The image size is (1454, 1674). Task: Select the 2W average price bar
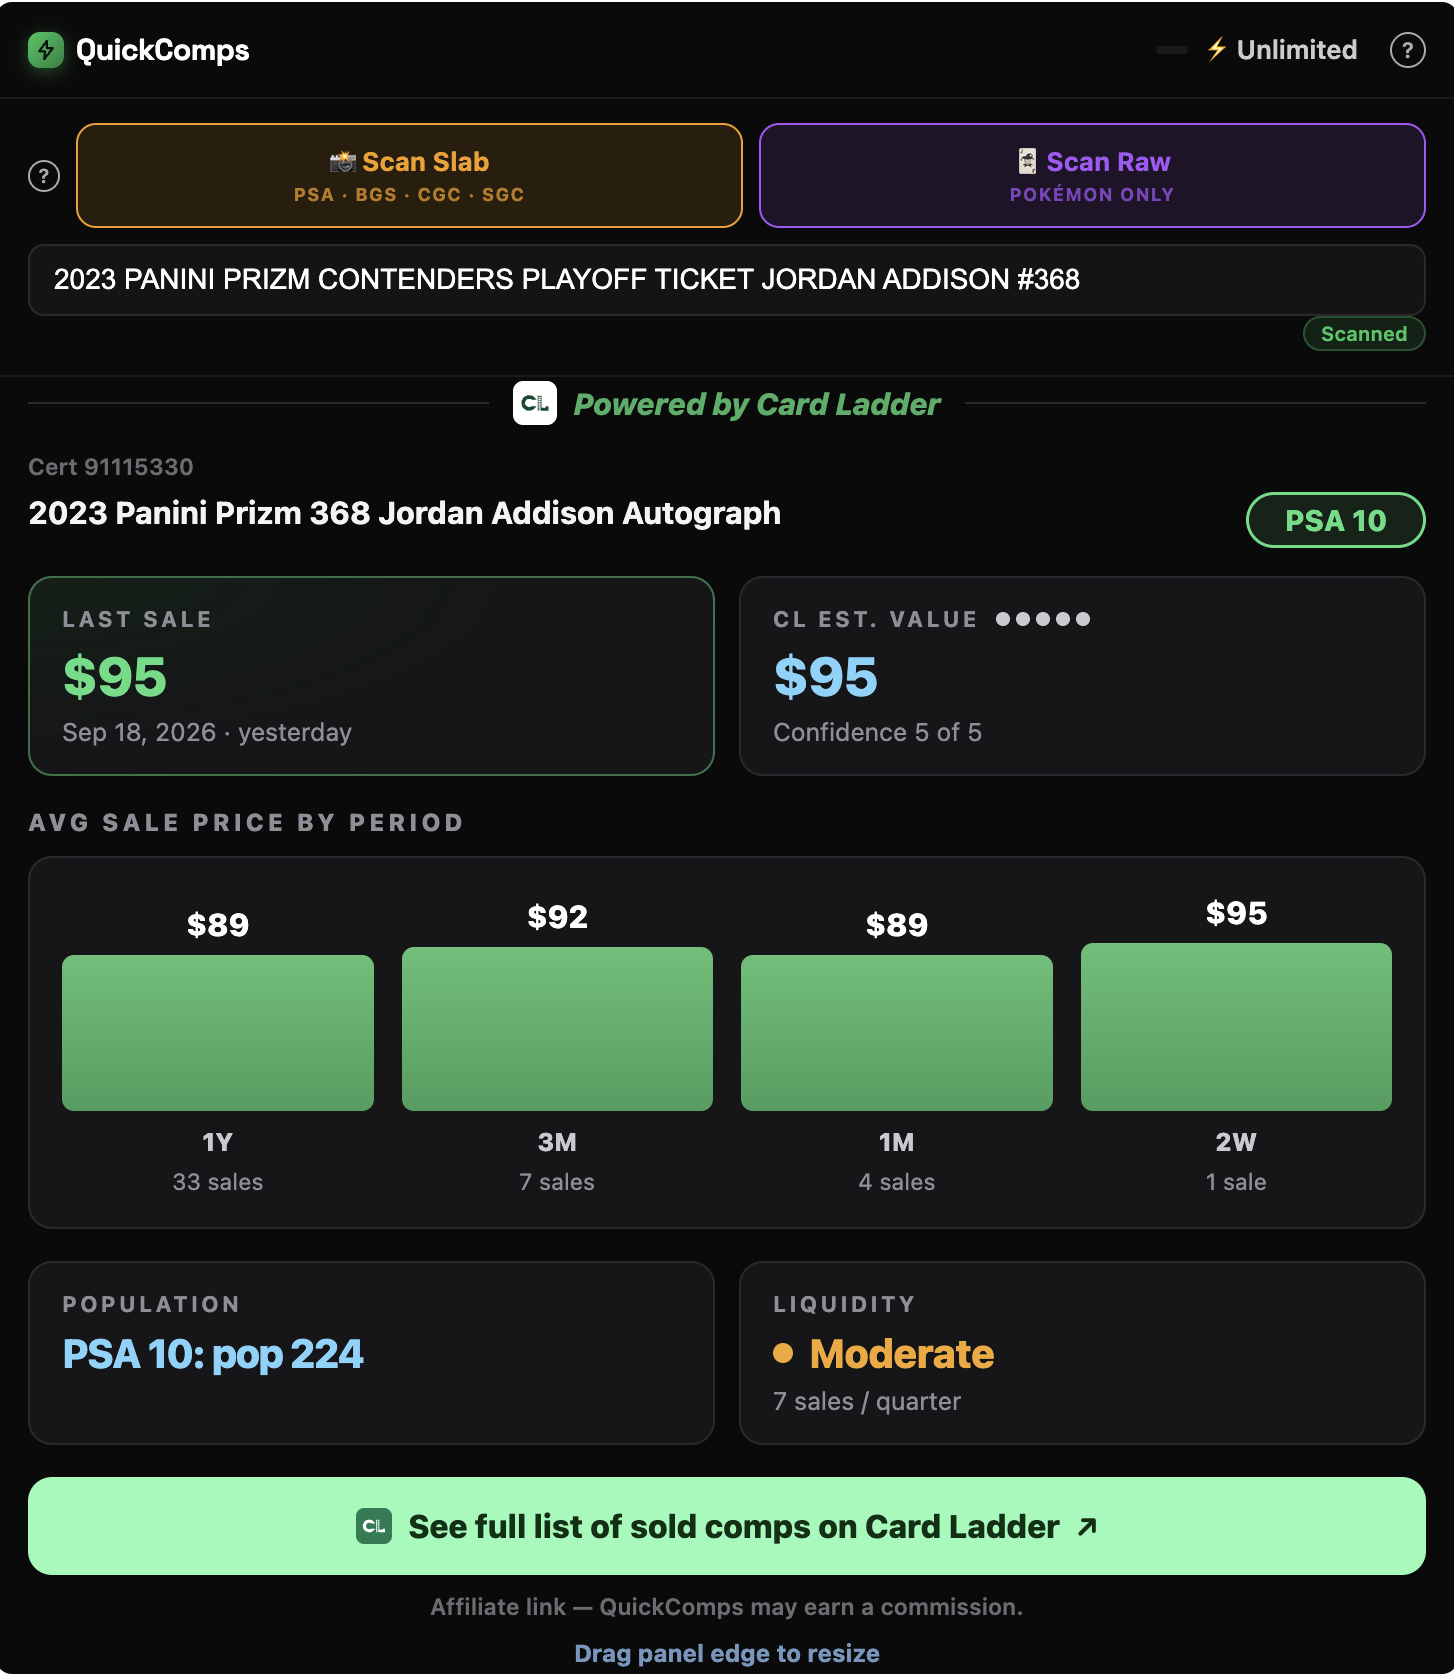pos(1236,1026)
